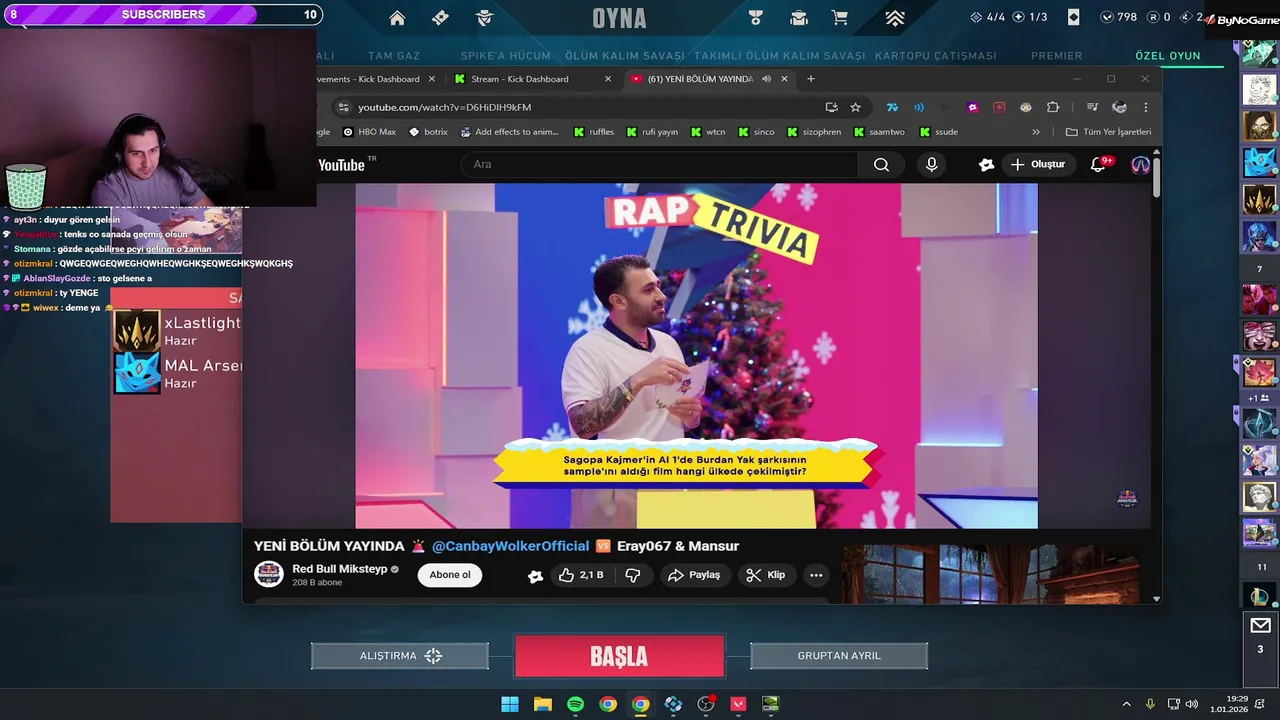
Task: Open YouTube account avatar menu
Action: [1140, 165]
